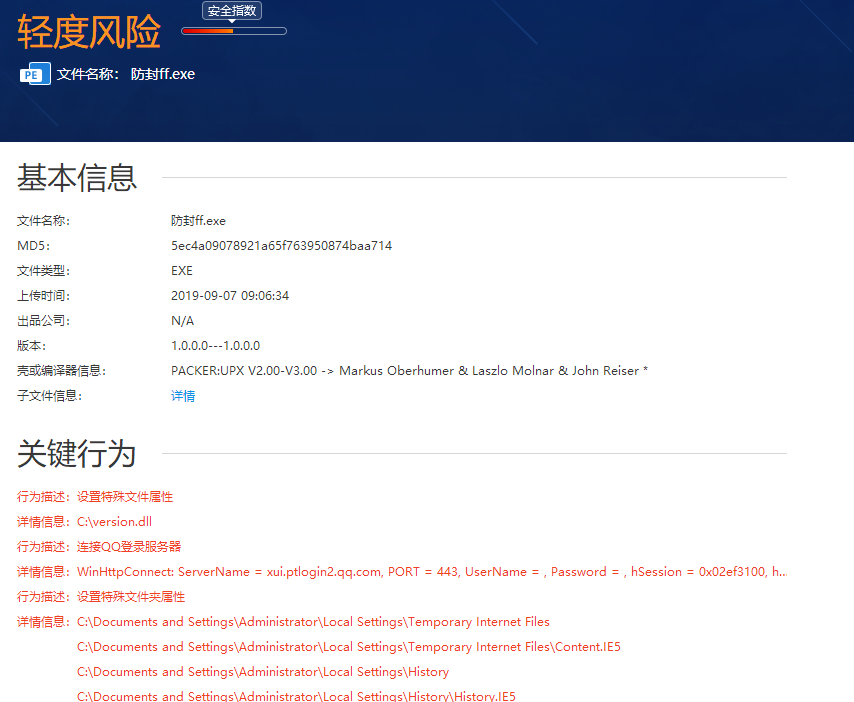Select the upload time 2019-09-07 09:06:34
The image size is (854, 702).
230,296
